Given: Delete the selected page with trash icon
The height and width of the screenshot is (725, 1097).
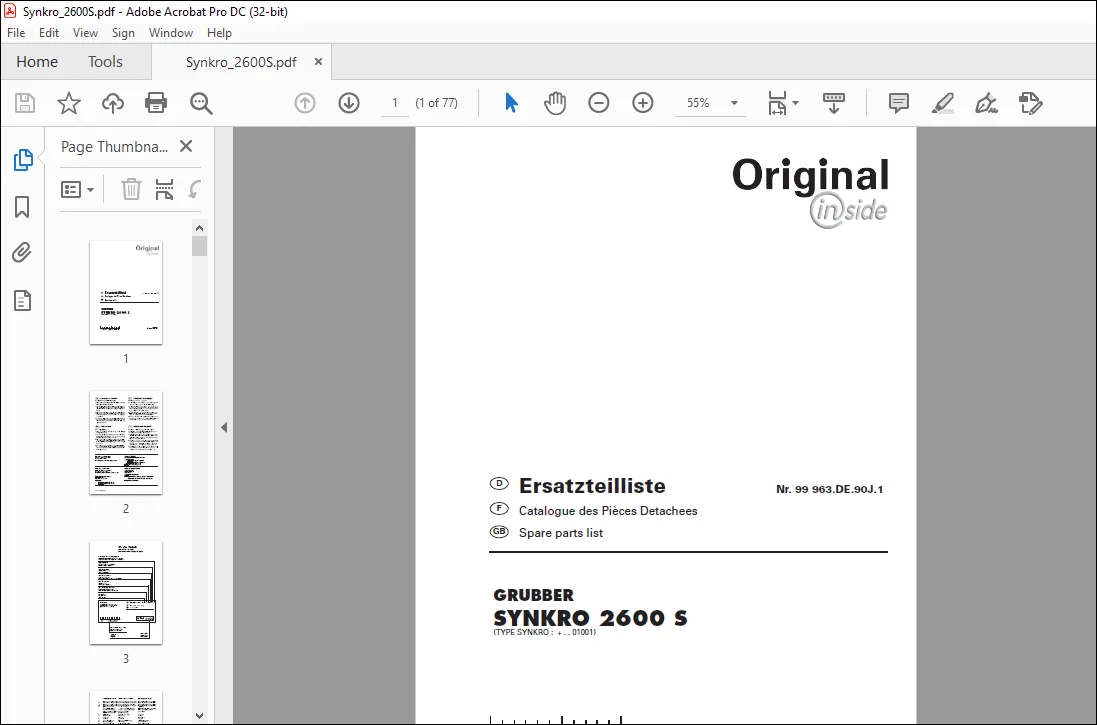Looking at the screenshot, I should (x=131, y=189).
